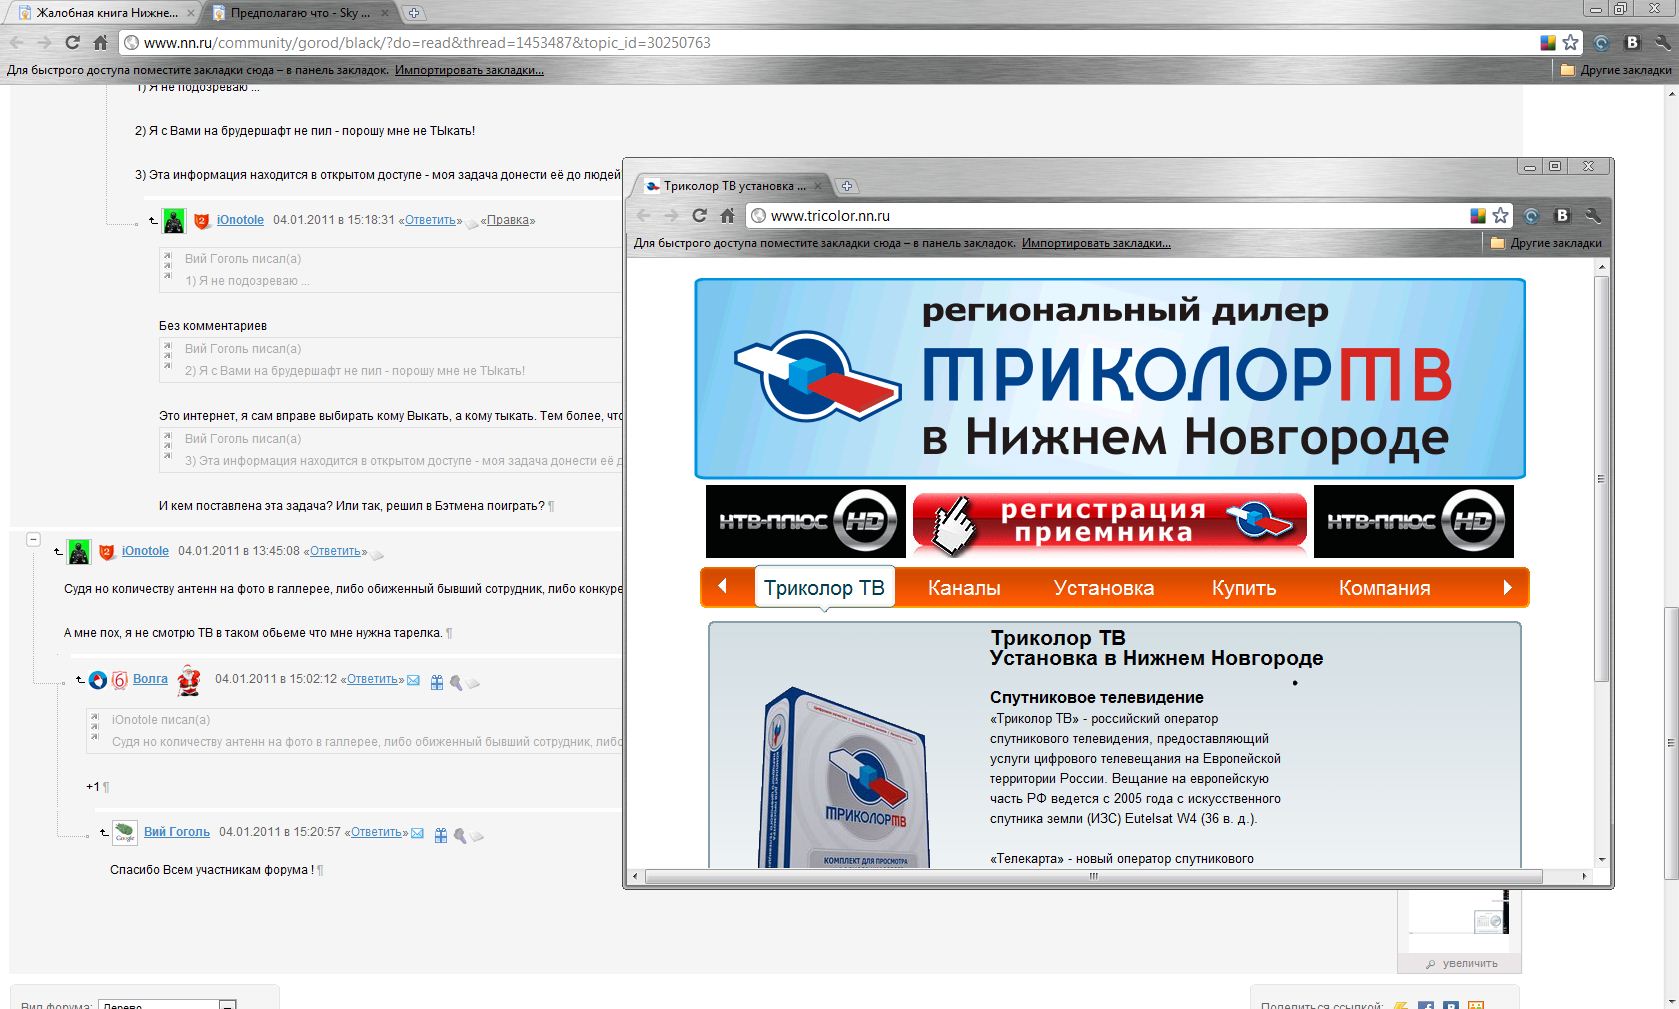Click the регистрация приемника banner button
Screen dimensions: 1679x1009
(x=1109, y=521)
